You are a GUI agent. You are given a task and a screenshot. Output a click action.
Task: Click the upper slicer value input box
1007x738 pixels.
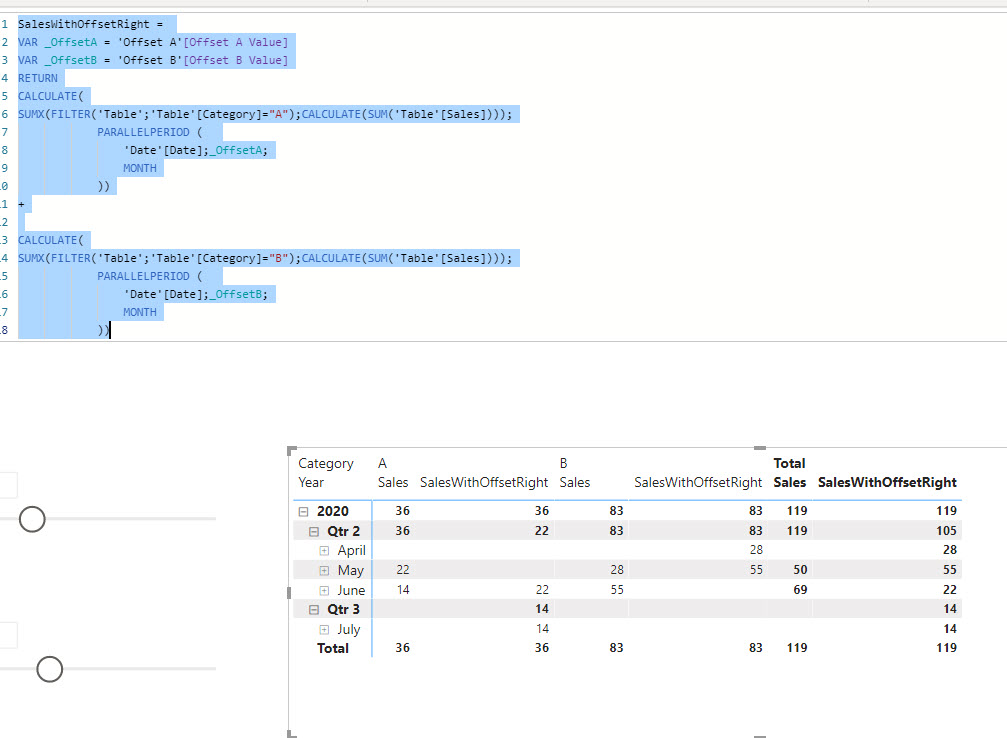click(x=8, y=485)
